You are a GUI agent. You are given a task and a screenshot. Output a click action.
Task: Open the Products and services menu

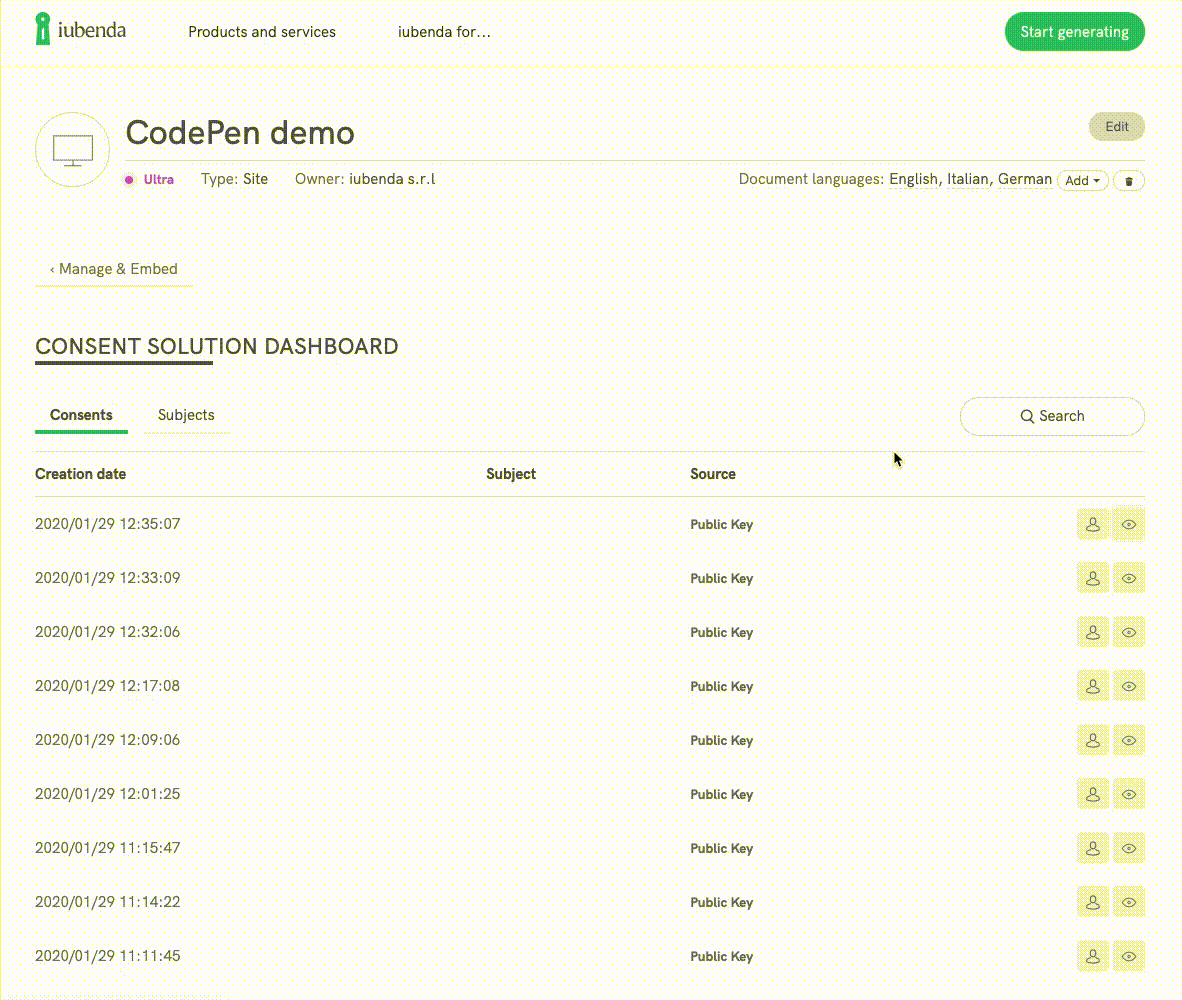click(261, 31)
